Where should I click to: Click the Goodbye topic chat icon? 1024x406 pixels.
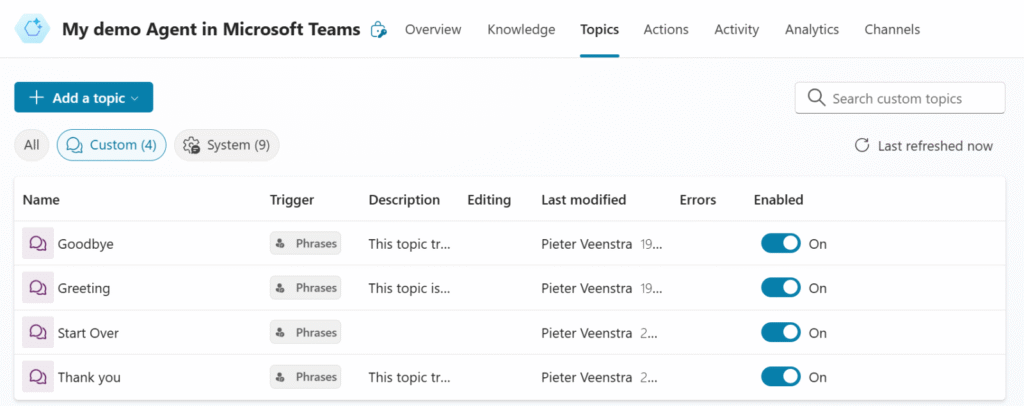point(38,243)
